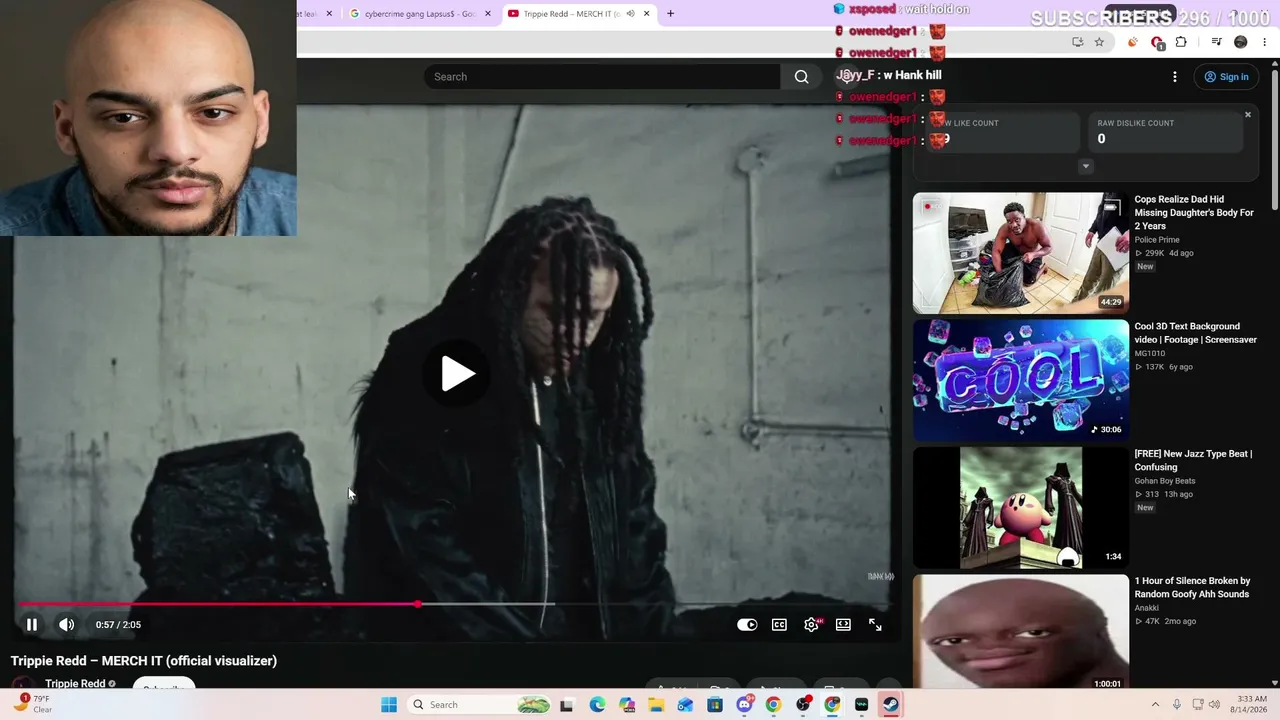Turn on closed captions CC button
This screenshot has width=1280, height=720.
(x=779, y=625)
